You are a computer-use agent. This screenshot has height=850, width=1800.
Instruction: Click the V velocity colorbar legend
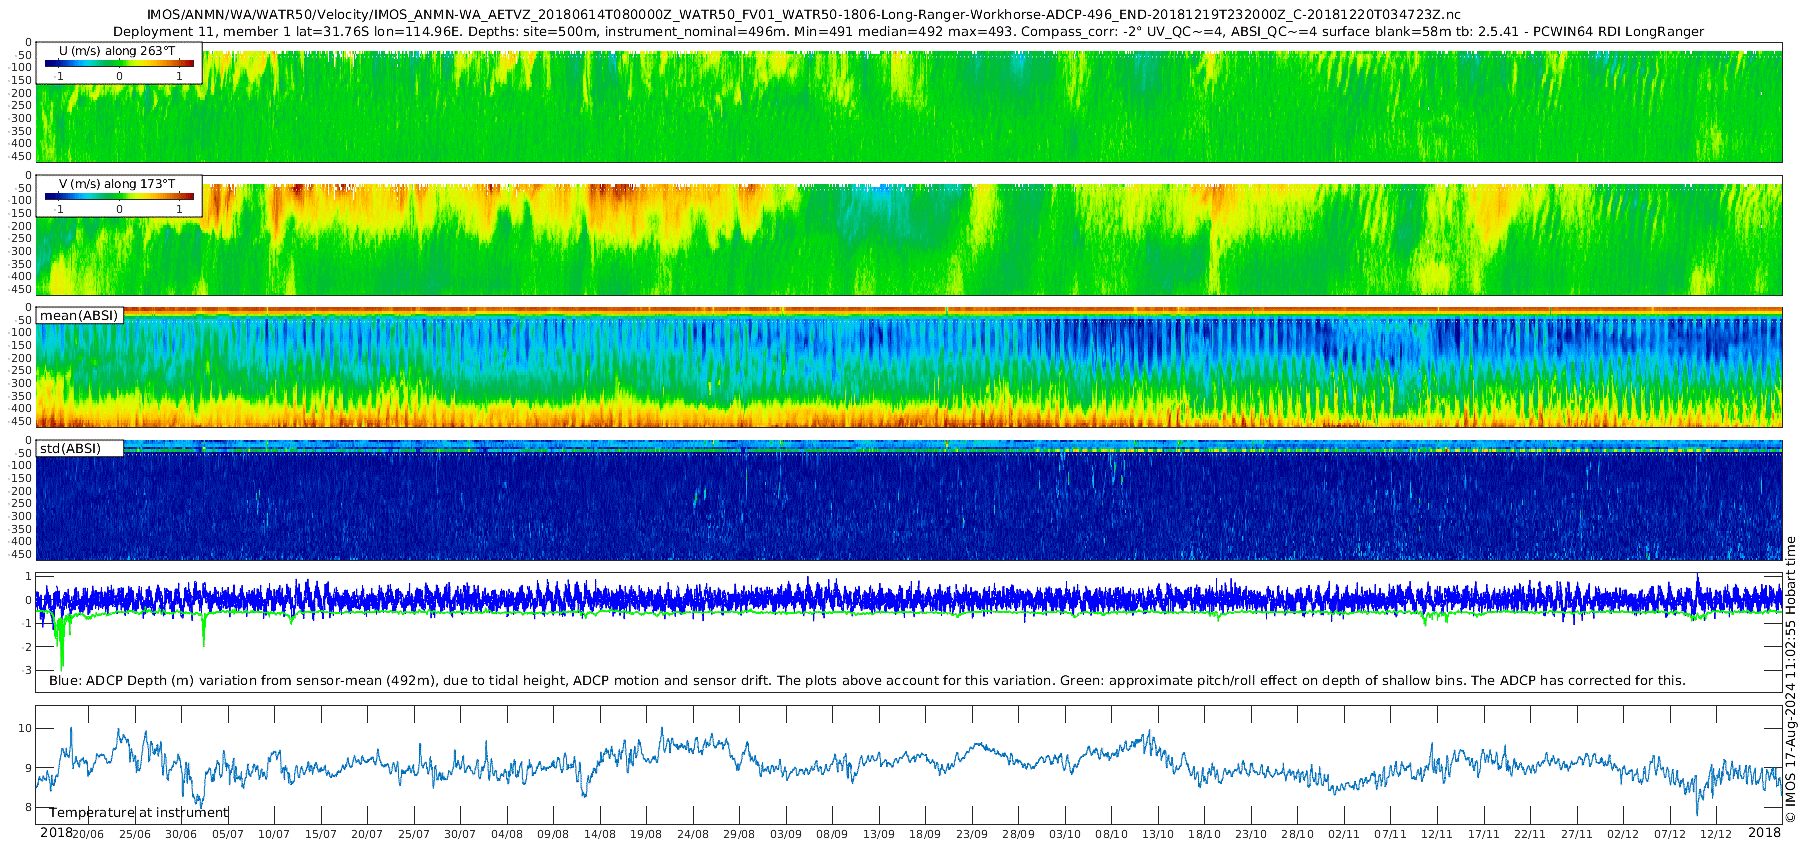(x=119, y=196)
